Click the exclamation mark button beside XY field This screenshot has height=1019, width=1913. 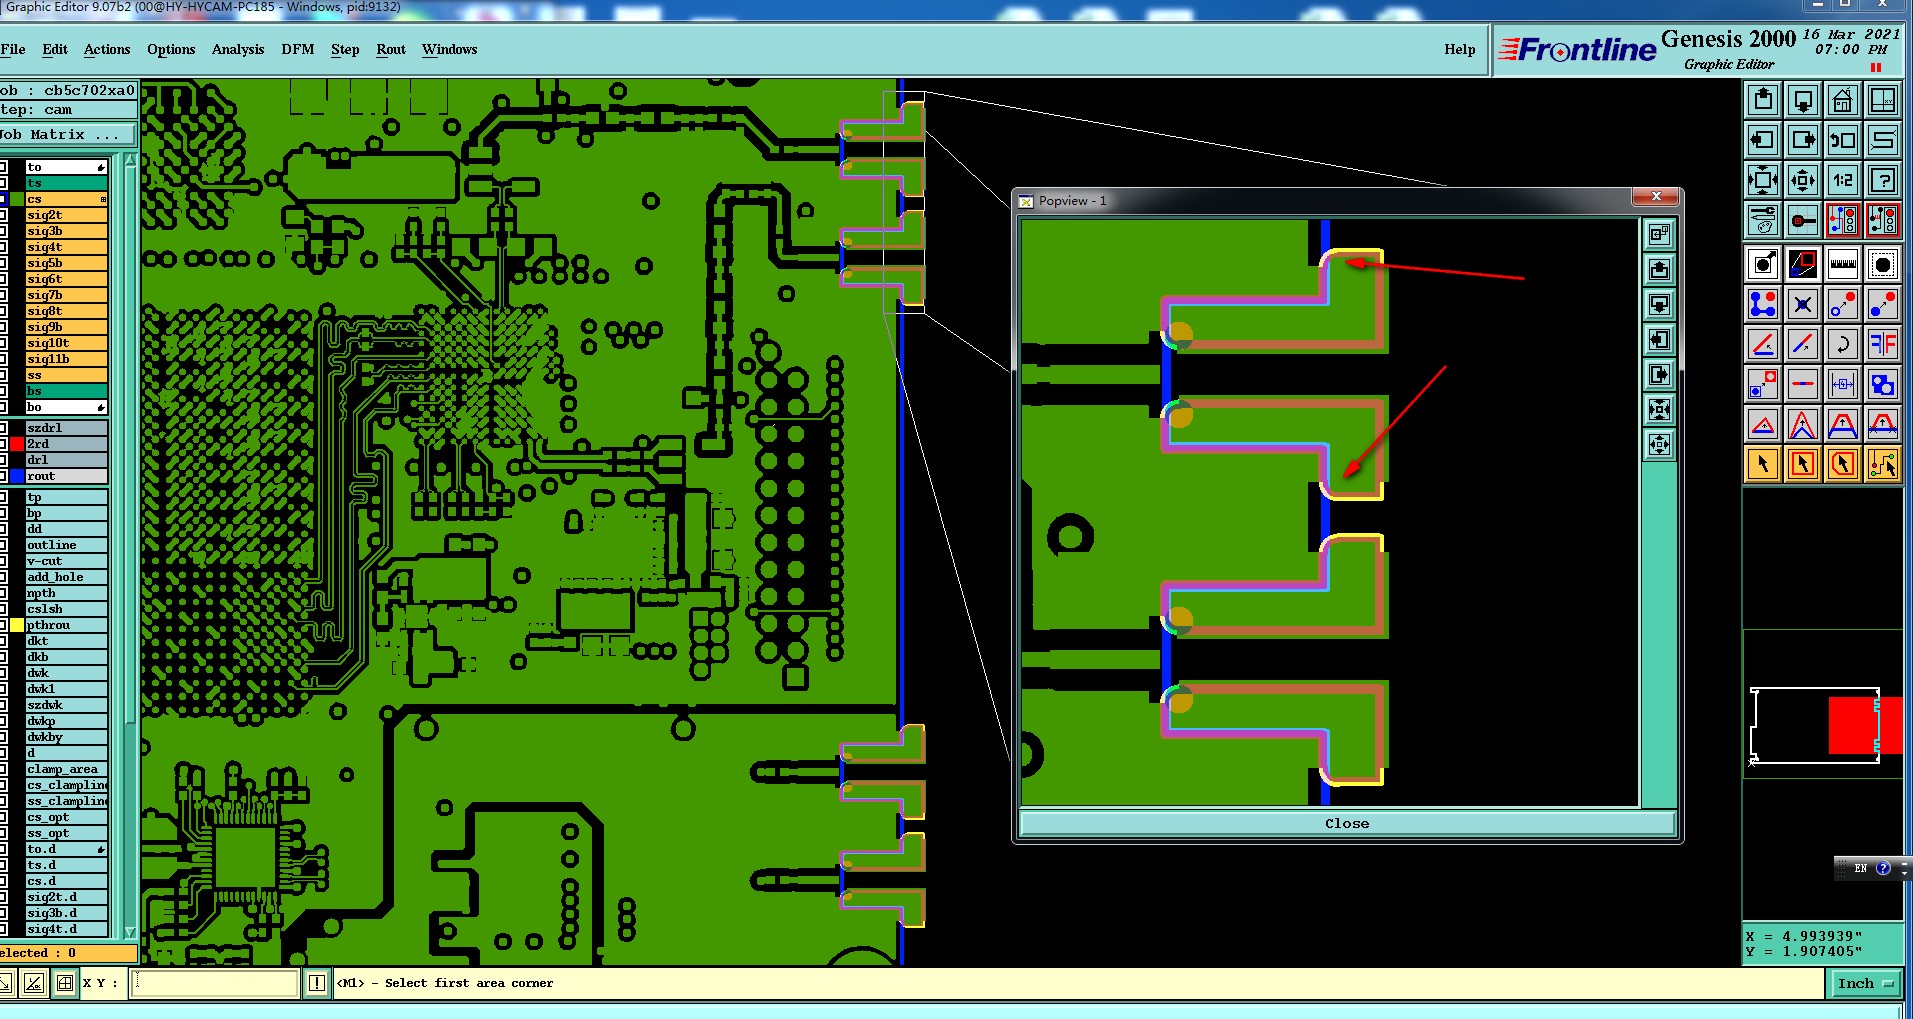pyautogui.click(x=316, y=983)
